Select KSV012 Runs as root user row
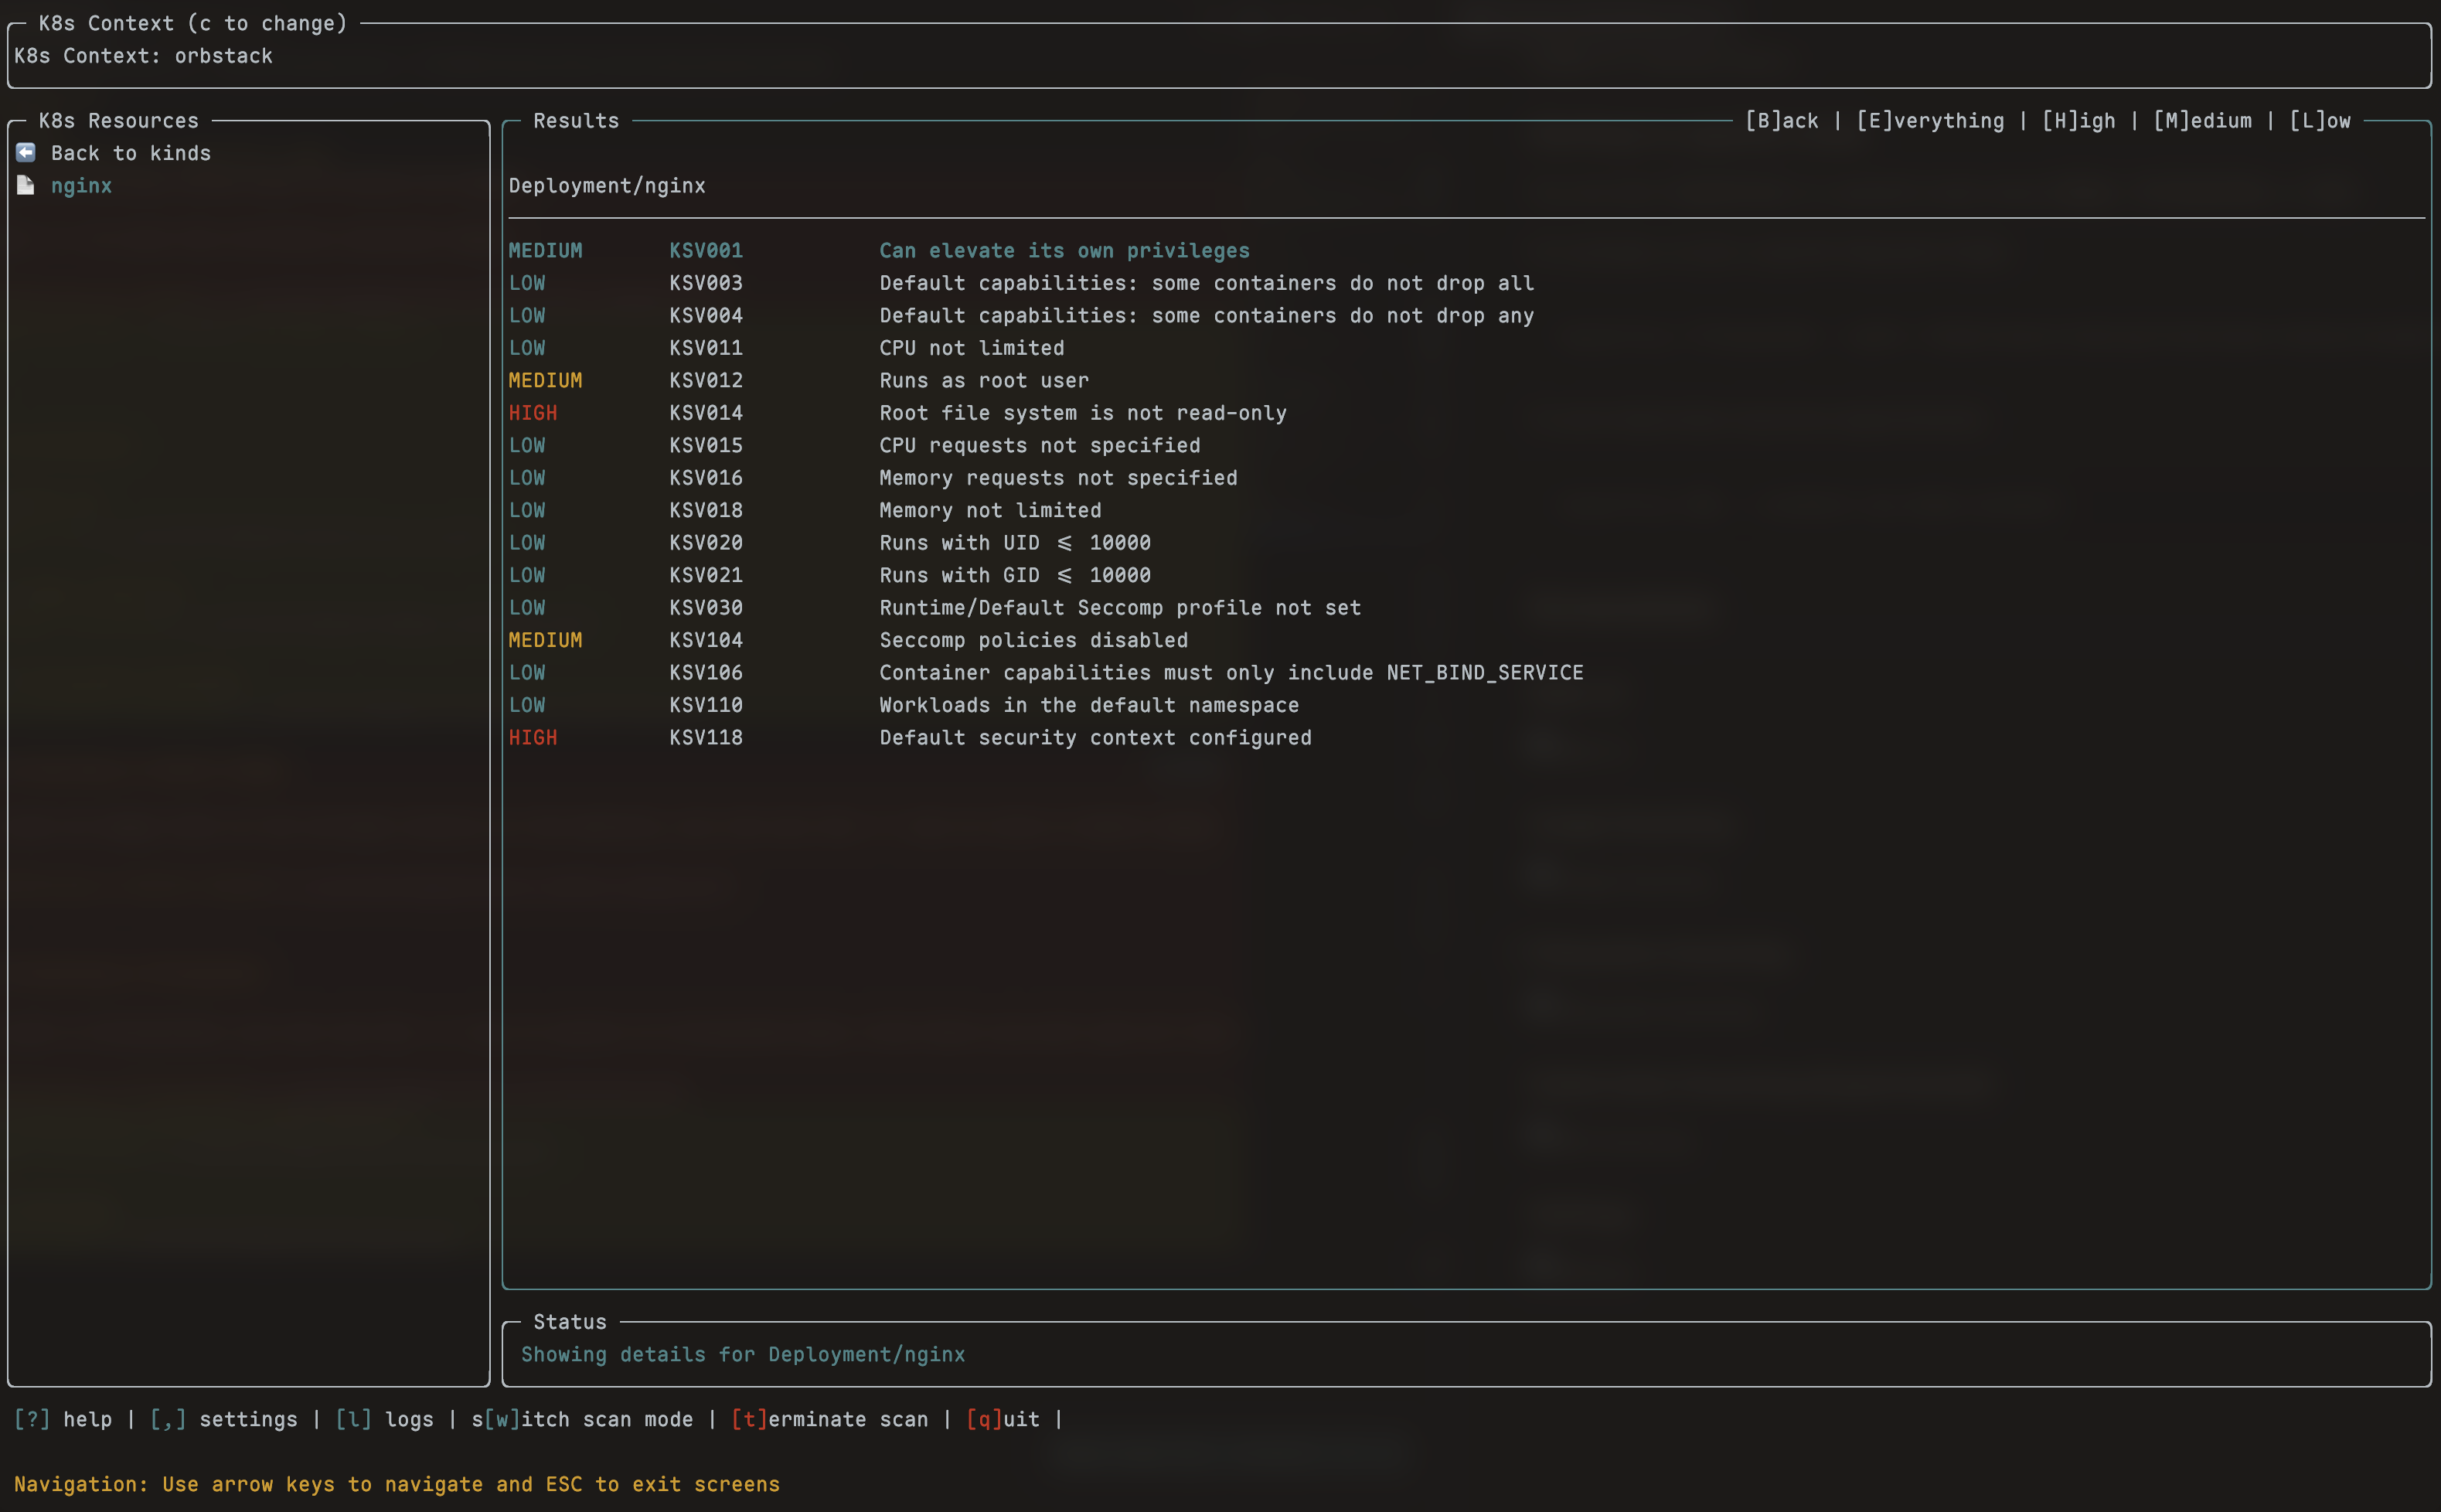Viewport: 2441px width, 1512px height. pos(1466,381)
